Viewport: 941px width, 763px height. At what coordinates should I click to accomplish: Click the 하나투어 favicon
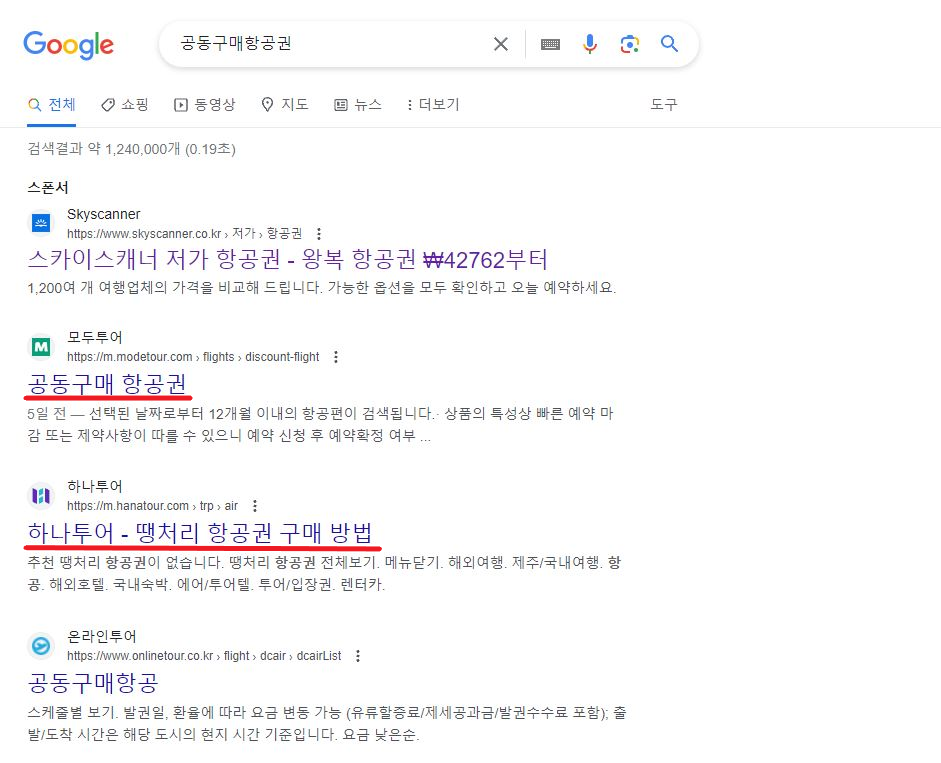coord(41,496)
